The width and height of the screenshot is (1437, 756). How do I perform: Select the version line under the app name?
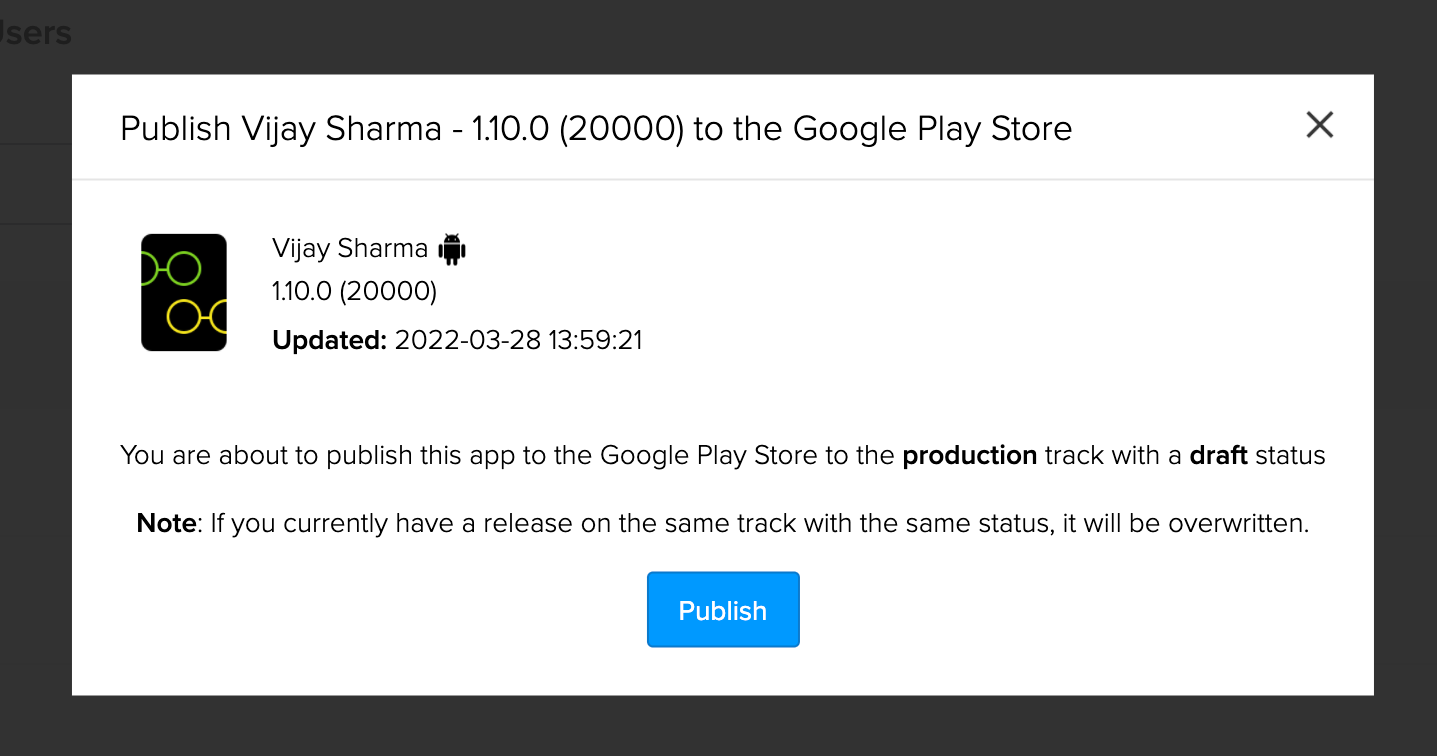(x=354, y=291)
